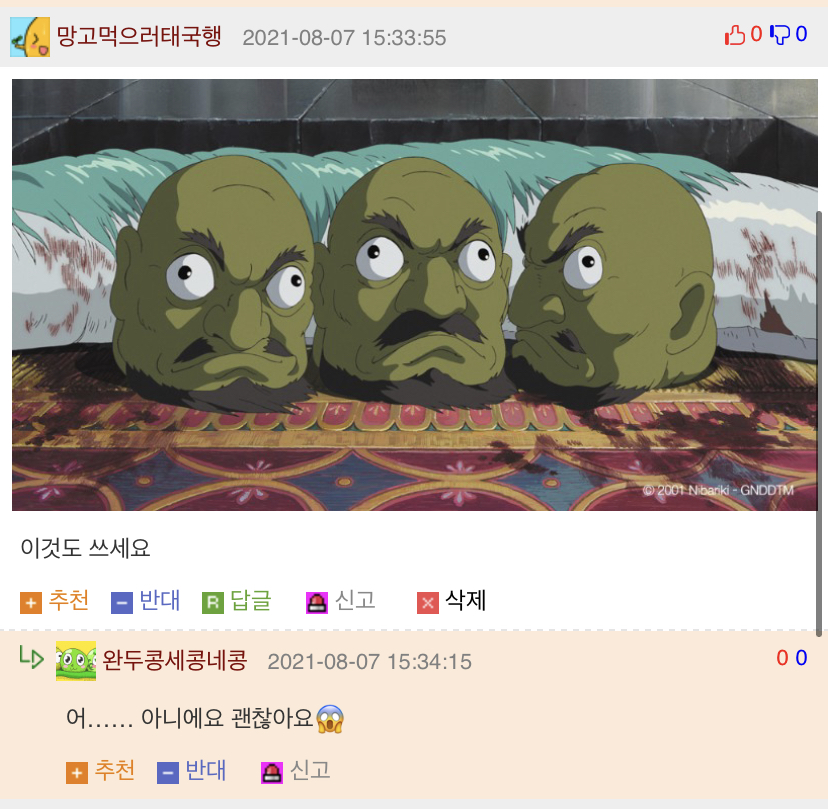Click the vertical scrollbar thumb
Viewport: 828px width, 809px height.
click(x=819, y=422)
